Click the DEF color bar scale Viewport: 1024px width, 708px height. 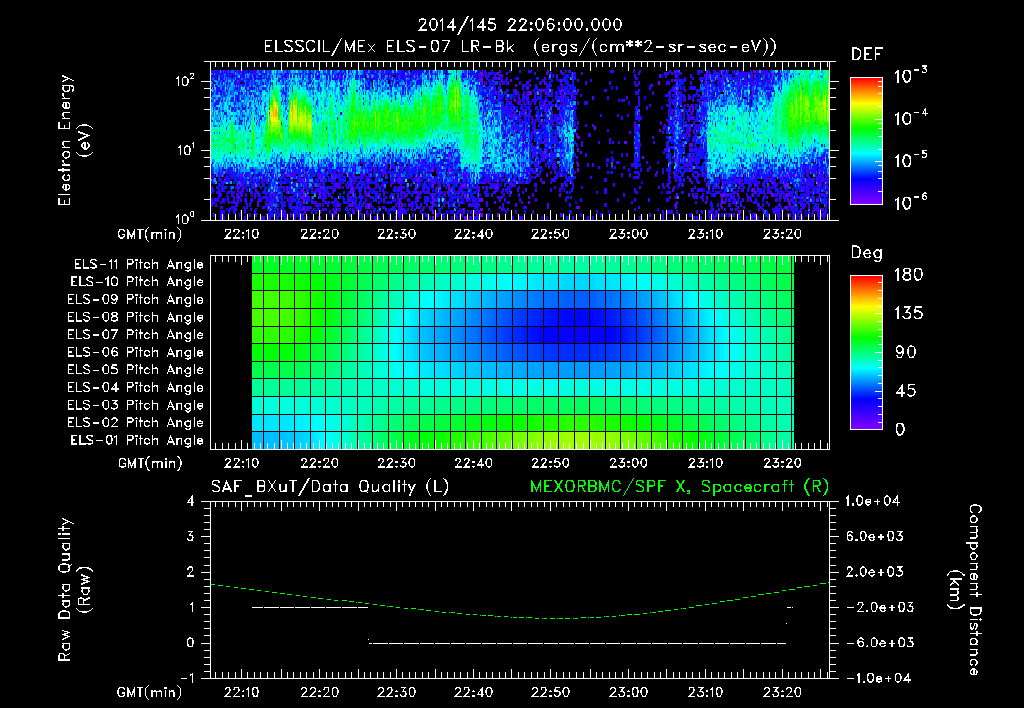click(x=866, y=141)
